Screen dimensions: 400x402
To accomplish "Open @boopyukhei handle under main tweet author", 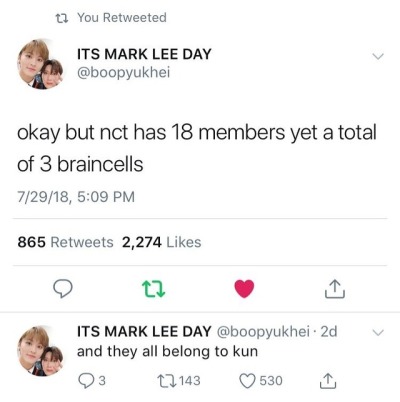I will [x=124, y=72].
